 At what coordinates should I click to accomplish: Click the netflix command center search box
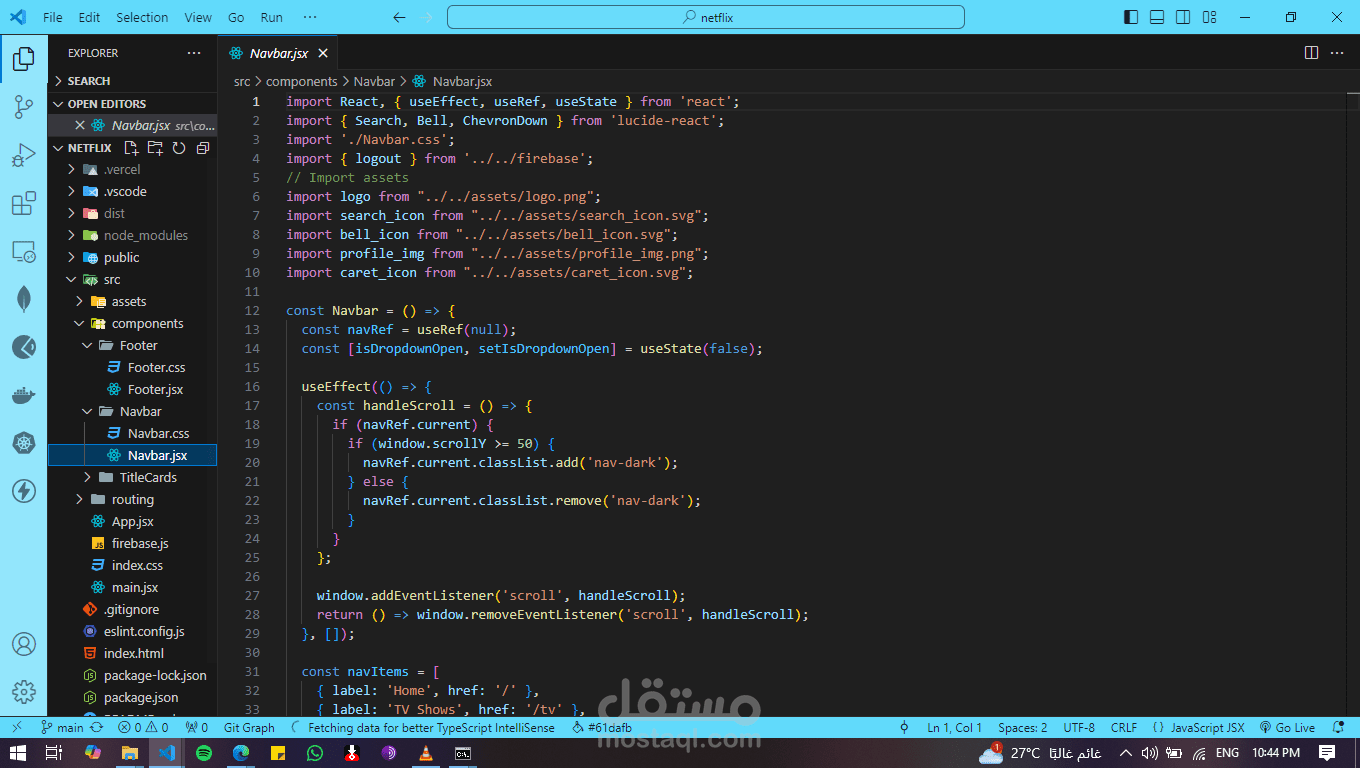pos(706,17)
